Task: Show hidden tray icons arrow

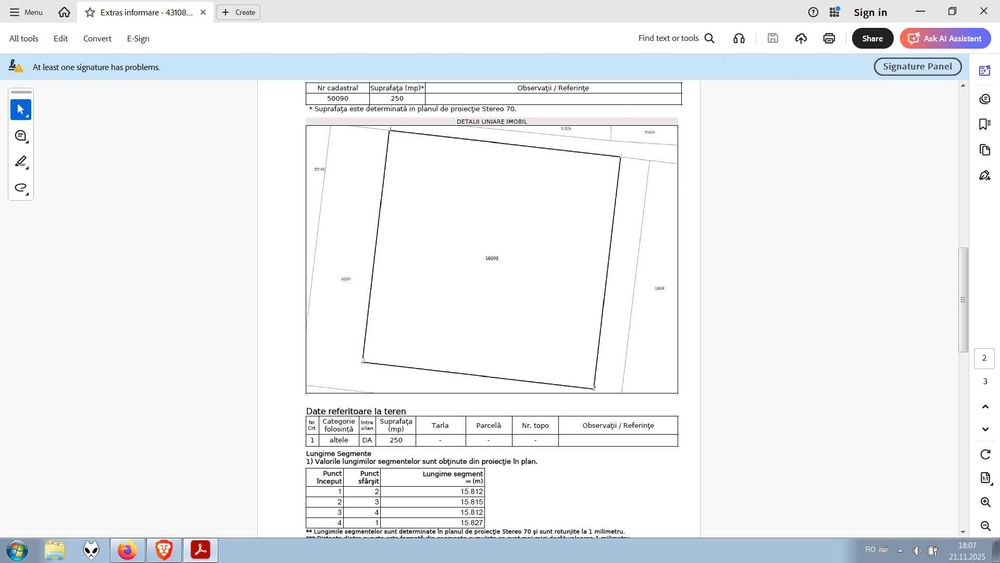Action: (x=900, y=550)
